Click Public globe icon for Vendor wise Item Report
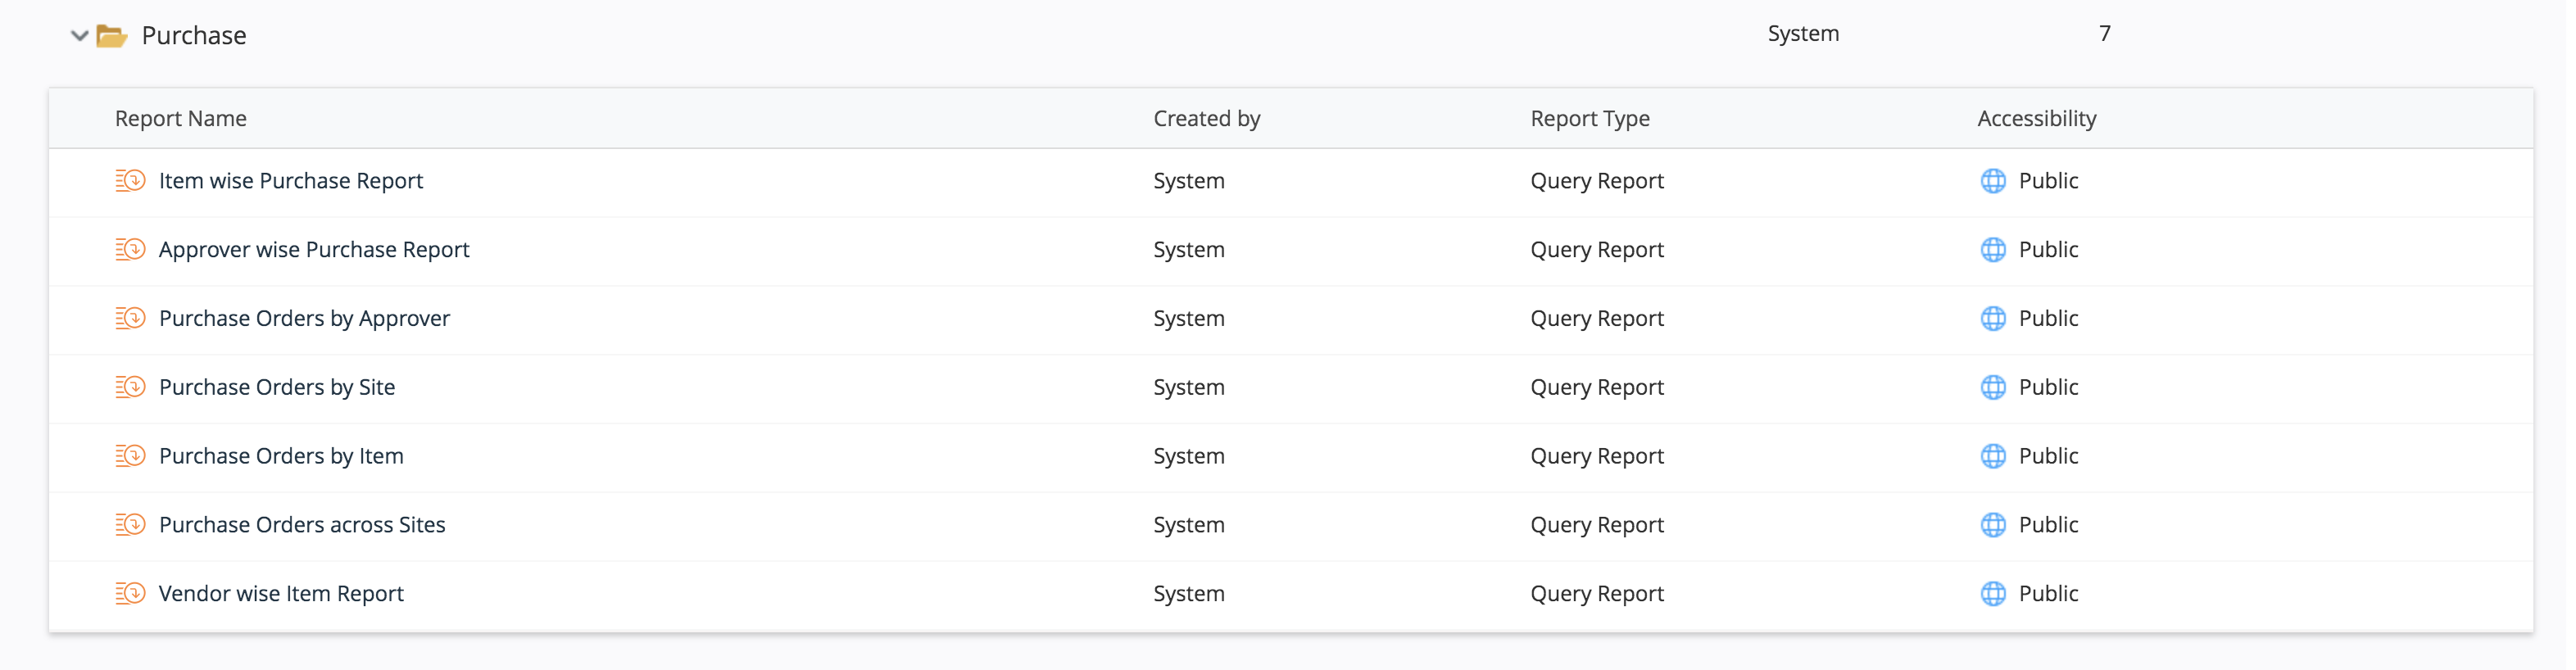The height and width of the screenshot is (670, 2576). tap(1992, 594)
